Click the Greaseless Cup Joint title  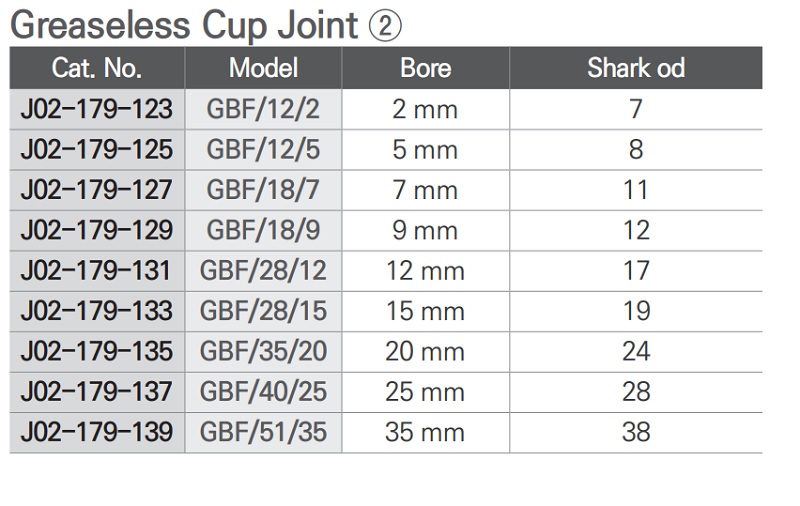point(185,24)
